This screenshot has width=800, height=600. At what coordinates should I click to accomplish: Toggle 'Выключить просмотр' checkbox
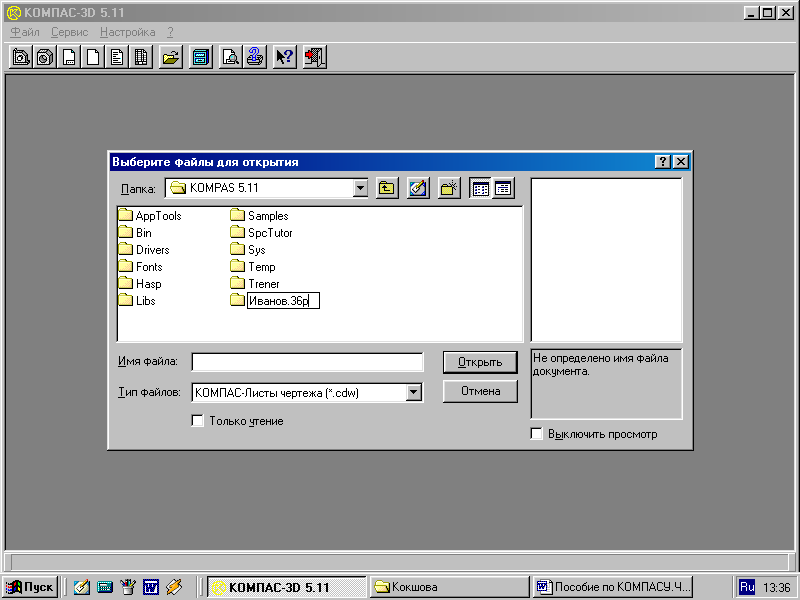pyautogui.click(x=536, y=434)
